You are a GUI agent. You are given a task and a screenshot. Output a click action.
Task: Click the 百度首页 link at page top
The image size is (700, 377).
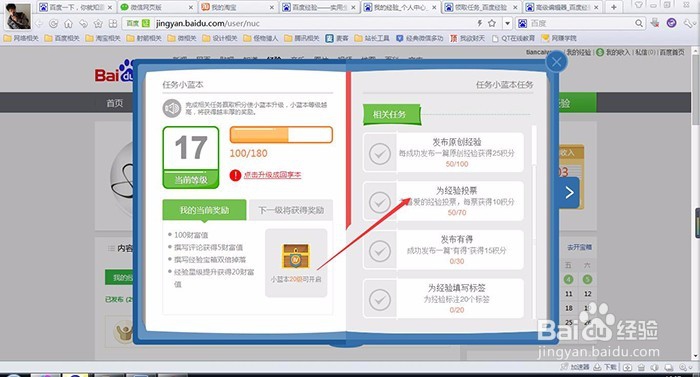(672, 52)
